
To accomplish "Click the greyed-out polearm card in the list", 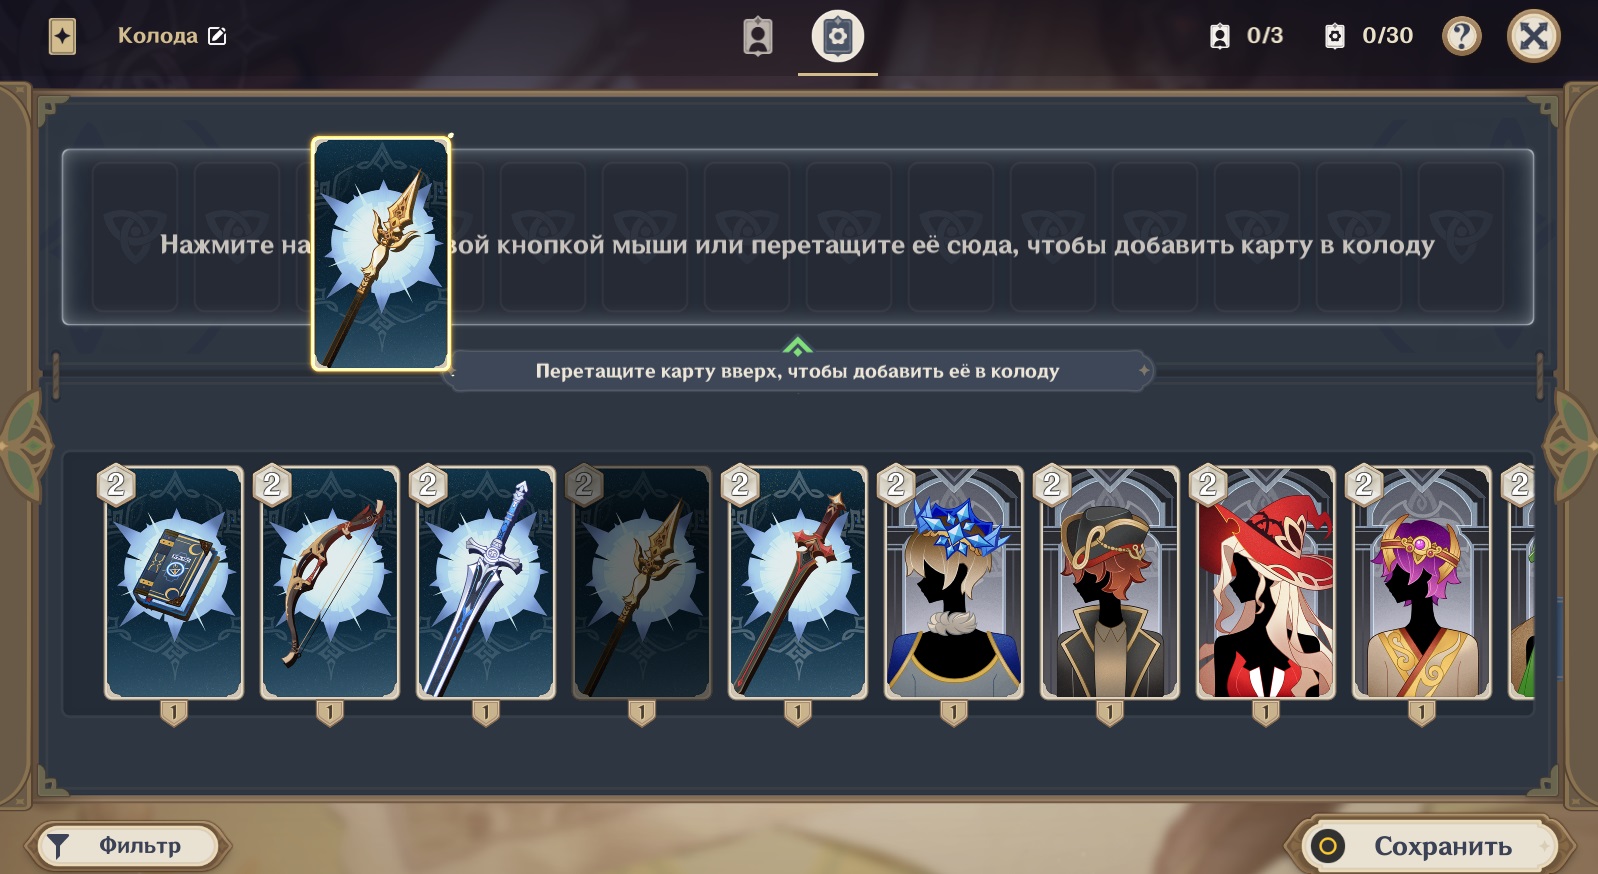I will 642,582.
